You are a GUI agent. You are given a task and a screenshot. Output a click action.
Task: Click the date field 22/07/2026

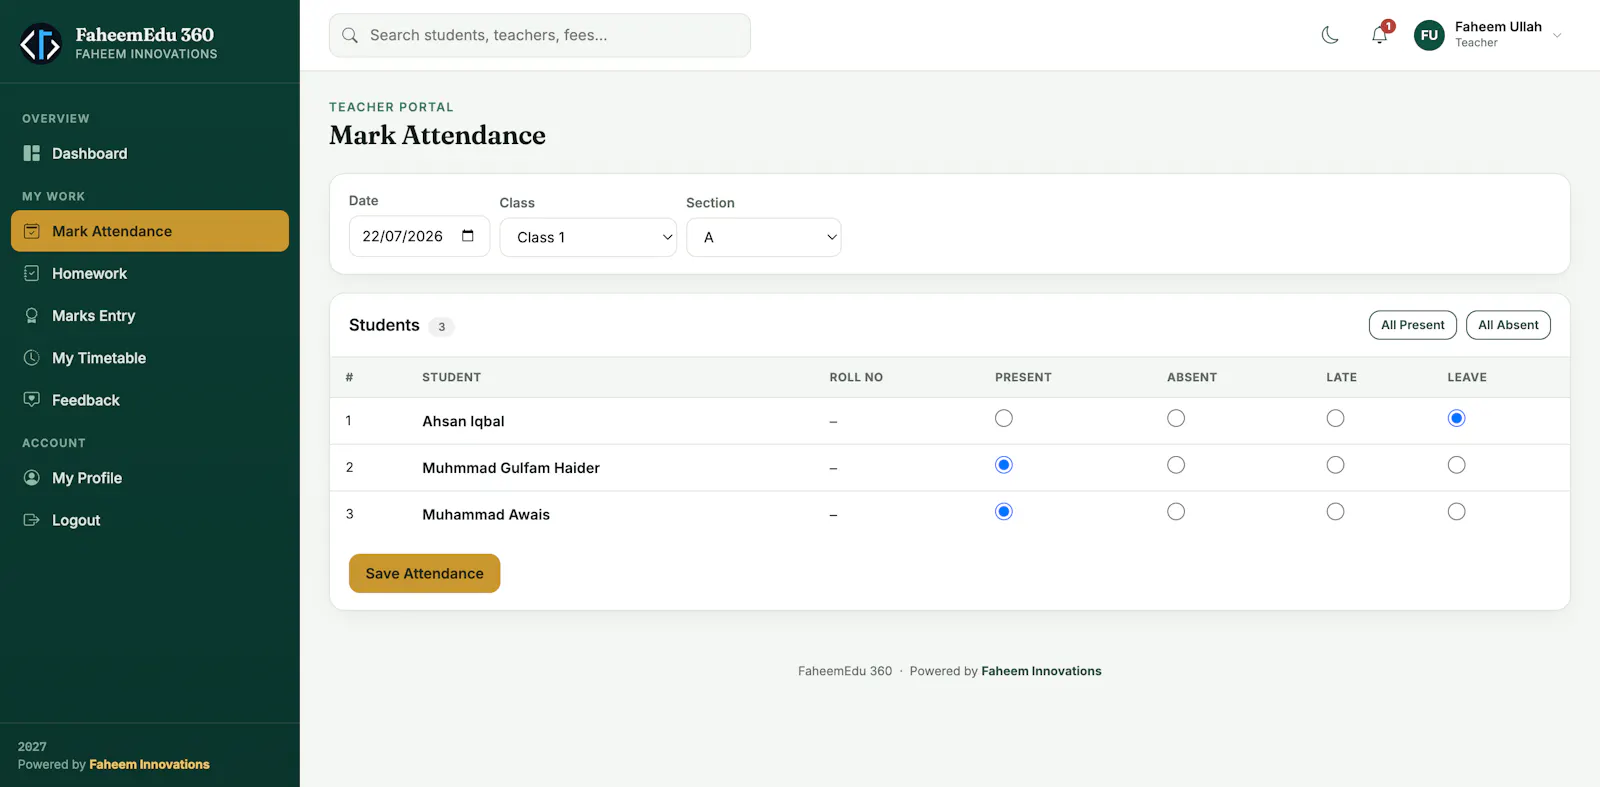coord(419,236)
